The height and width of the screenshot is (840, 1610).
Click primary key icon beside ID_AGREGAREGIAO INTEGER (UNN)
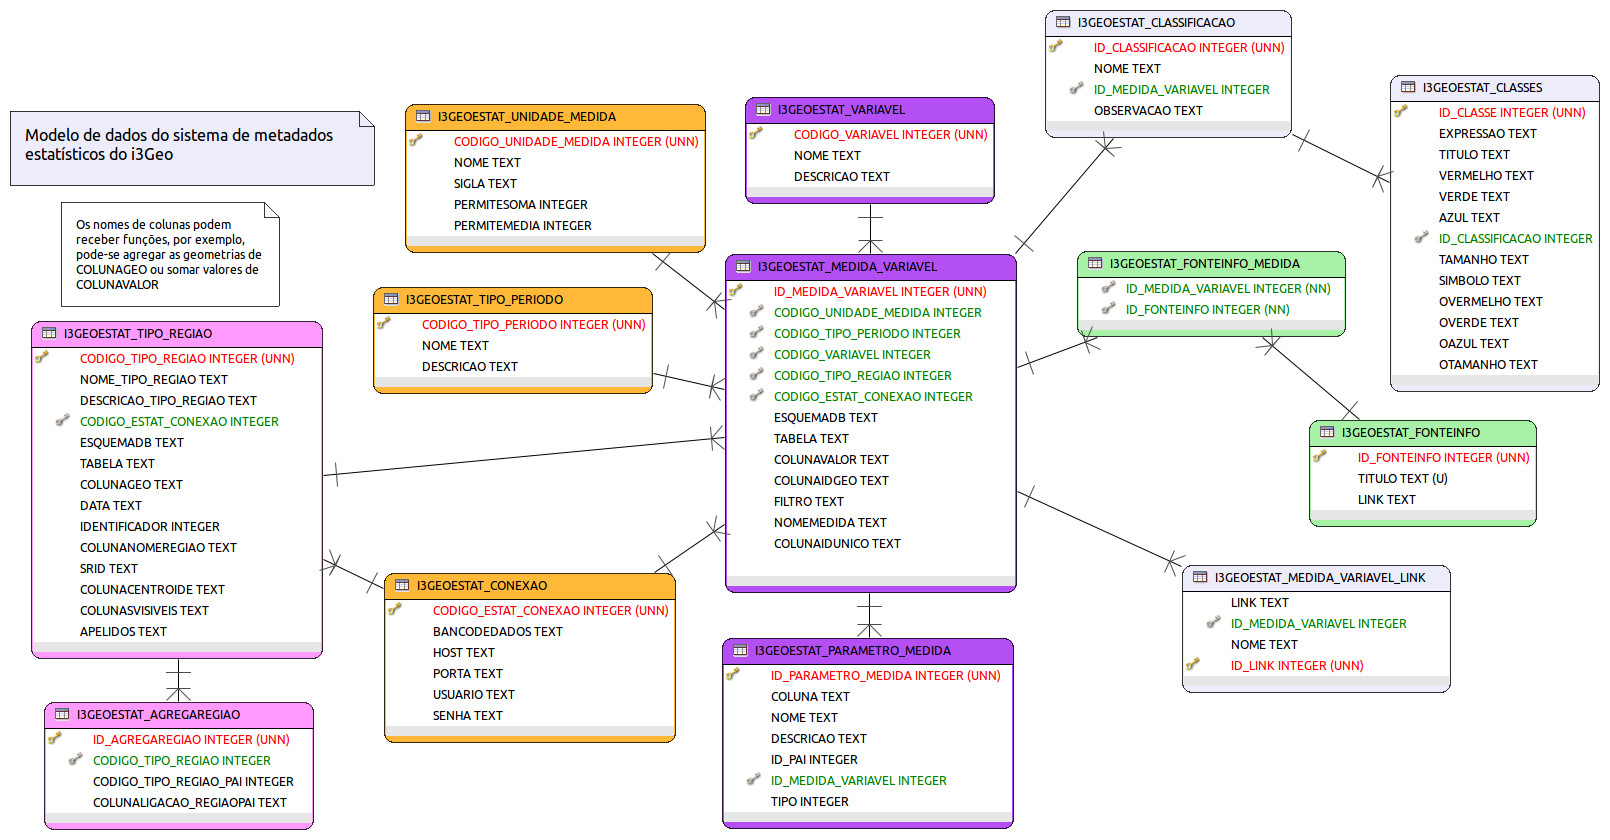pyautogui.click(x=54, y=738)
